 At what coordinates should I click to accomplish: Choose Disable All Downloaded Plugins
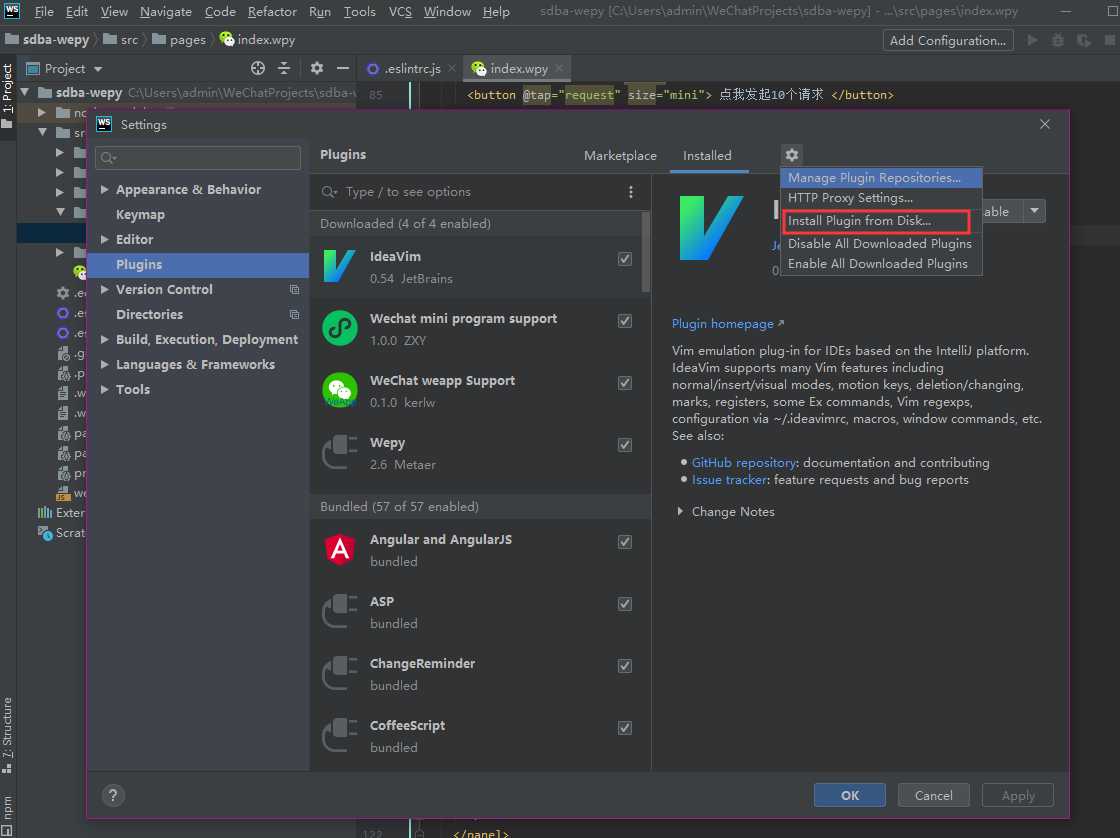click(881, 244)
